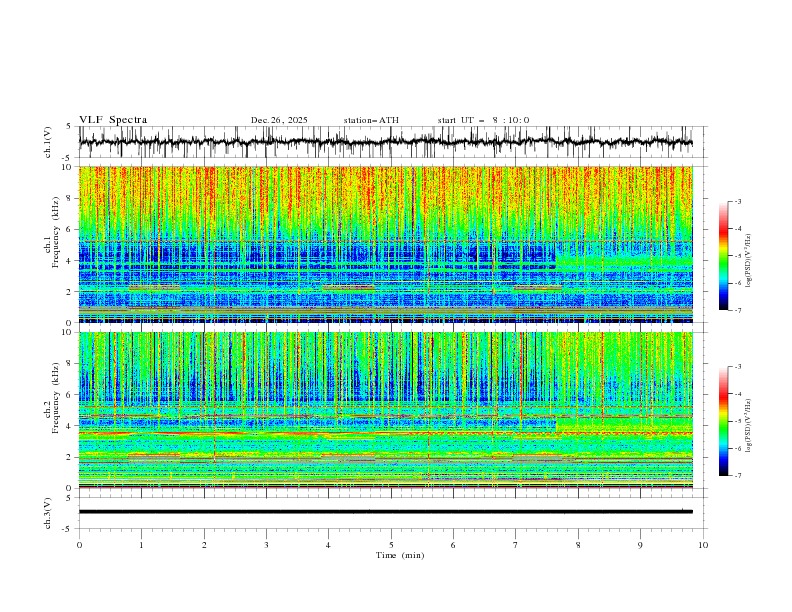Click time axis tick label "3"
This screenshot has height=612, width=792.
(266, 545)
